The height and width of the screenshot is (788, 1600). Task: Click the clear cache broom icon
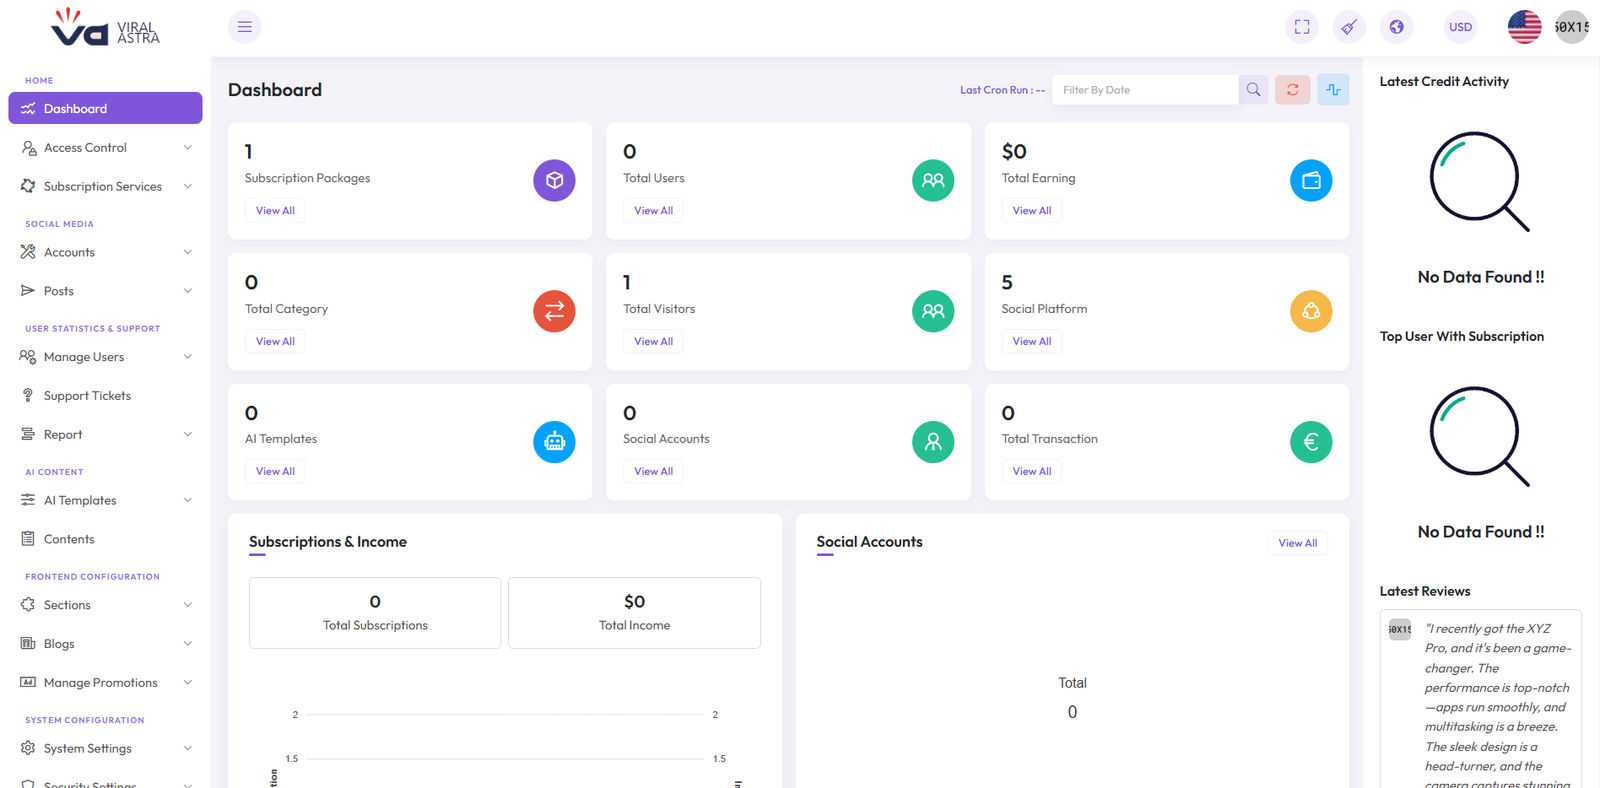(x=1349, y=27)
